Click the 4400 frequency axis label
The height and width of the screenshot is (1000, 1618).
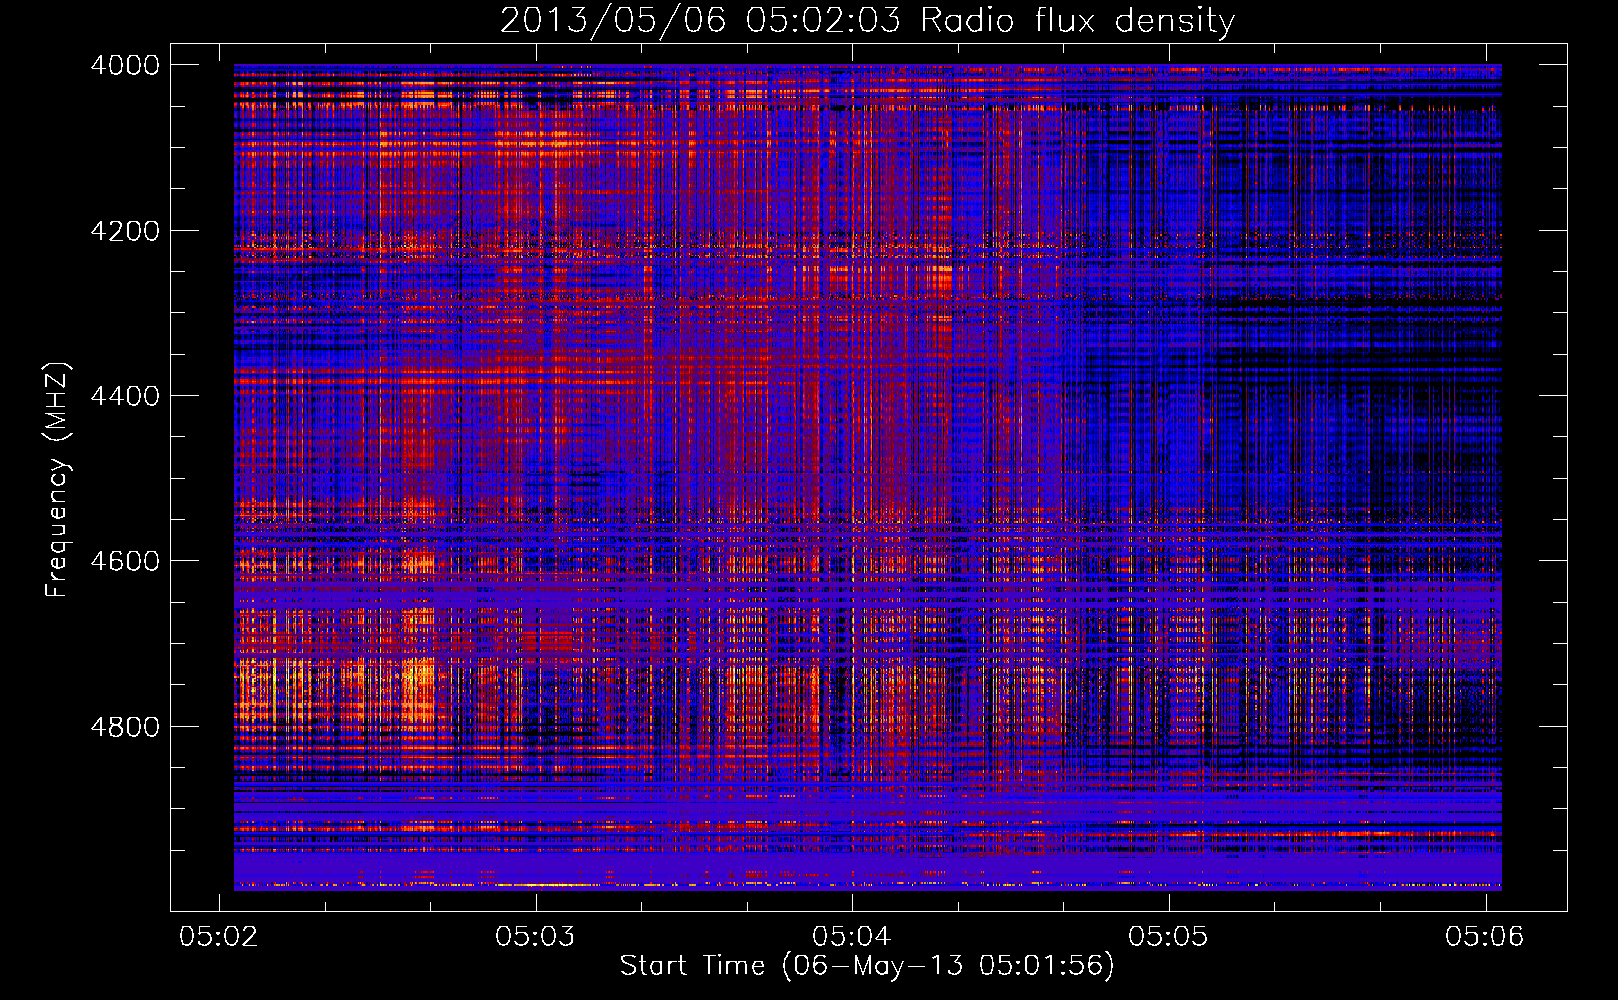[125, 396]
